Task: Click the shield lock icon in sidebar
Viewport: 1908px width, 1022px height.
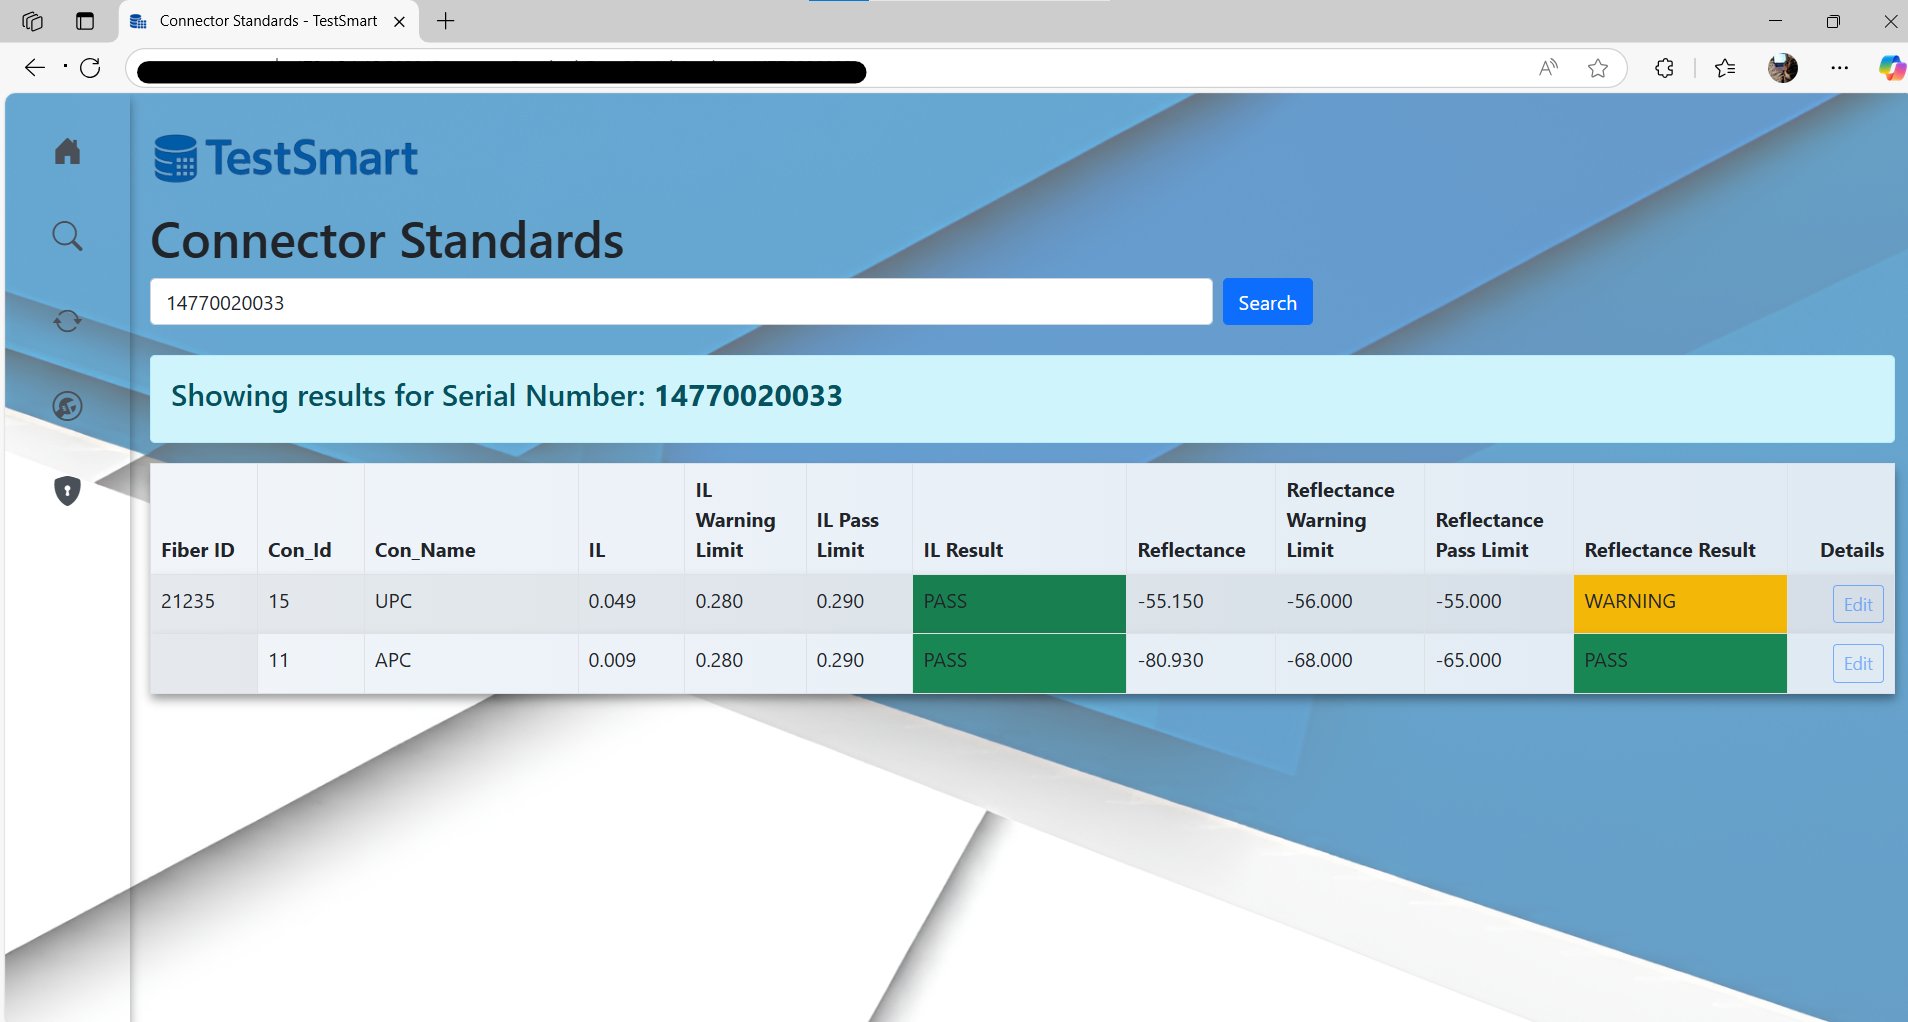Action: pyautogui.click(x=67, y=491)
